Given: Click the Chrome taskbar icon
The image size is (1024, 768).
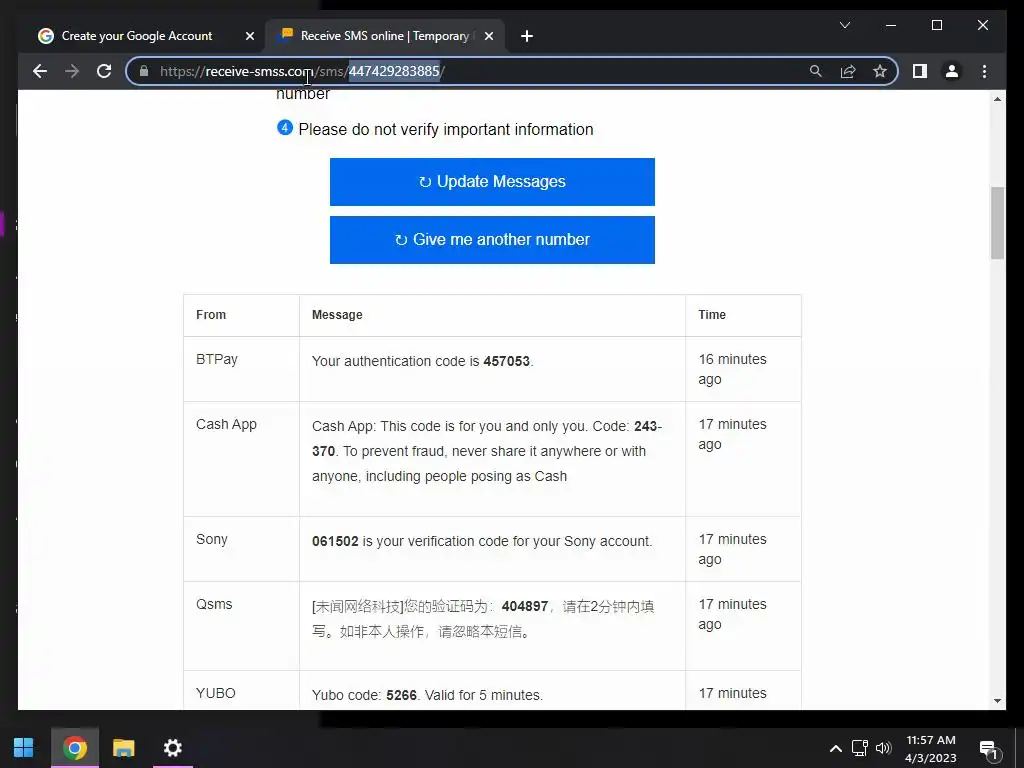Looking at the screenshot, I should [74, 747].
